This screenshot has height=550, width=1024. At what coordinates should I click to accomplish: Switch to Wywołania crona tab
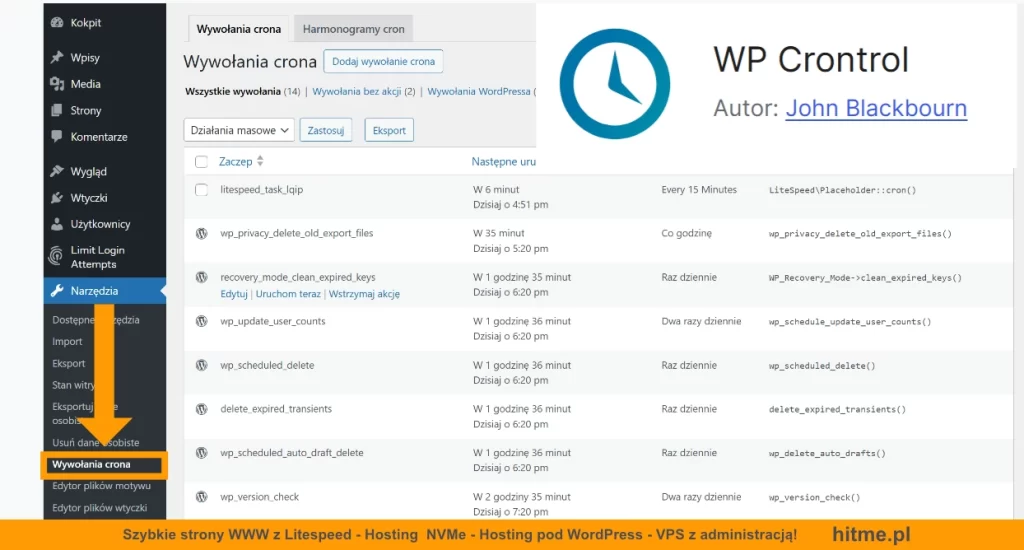coord(238,29)
